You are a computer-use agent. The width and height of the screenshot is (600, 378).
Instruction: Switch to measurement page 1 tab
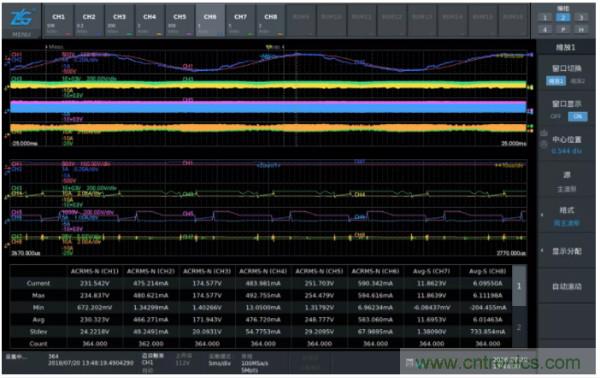(x=519, y=285)
